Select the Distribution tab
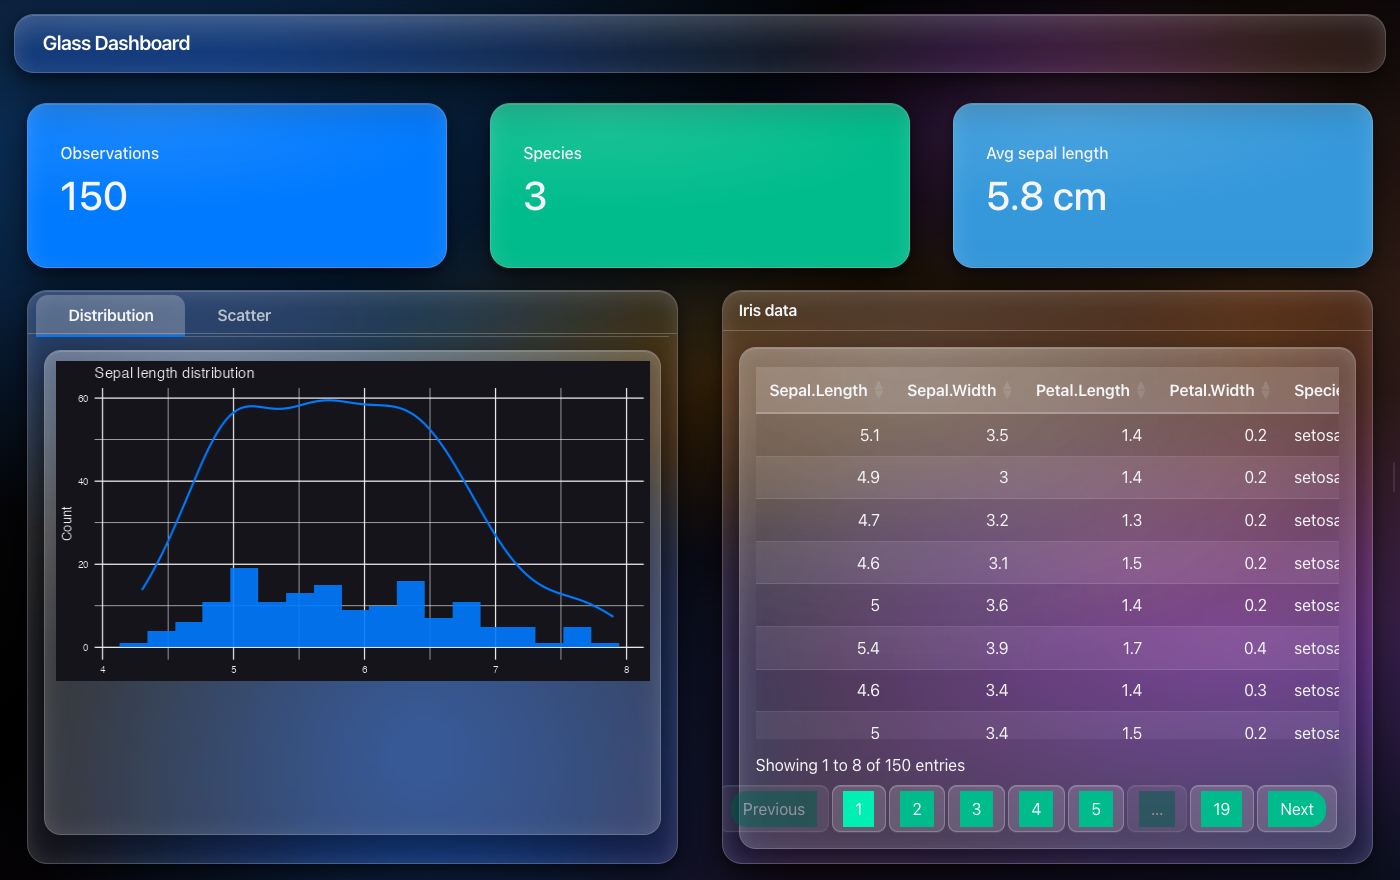Image resolution: width=1400 pixels, height=880 pixels. [x=111, y=315]
